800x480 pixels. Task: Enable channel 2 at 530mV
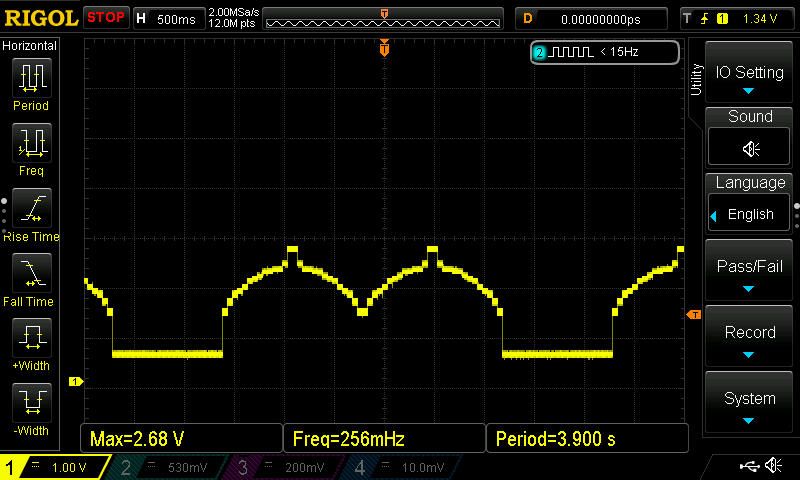[170, 467]
